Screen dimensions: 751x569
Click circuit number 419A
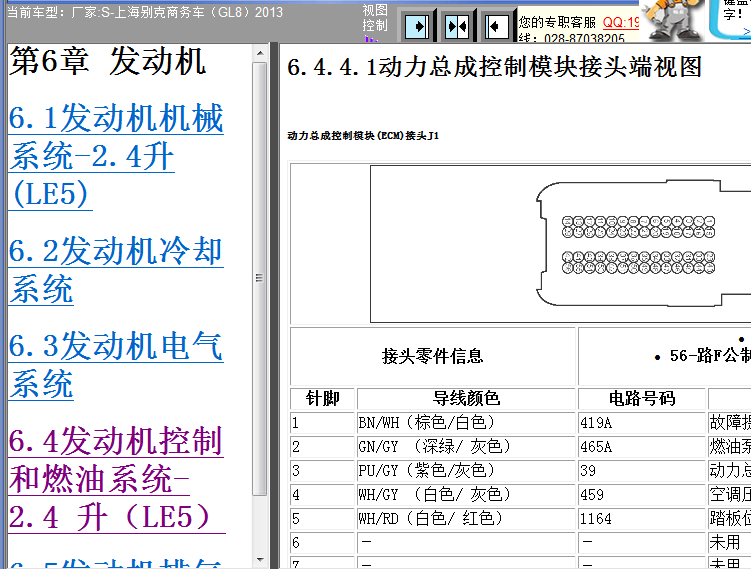click(642, 422)
